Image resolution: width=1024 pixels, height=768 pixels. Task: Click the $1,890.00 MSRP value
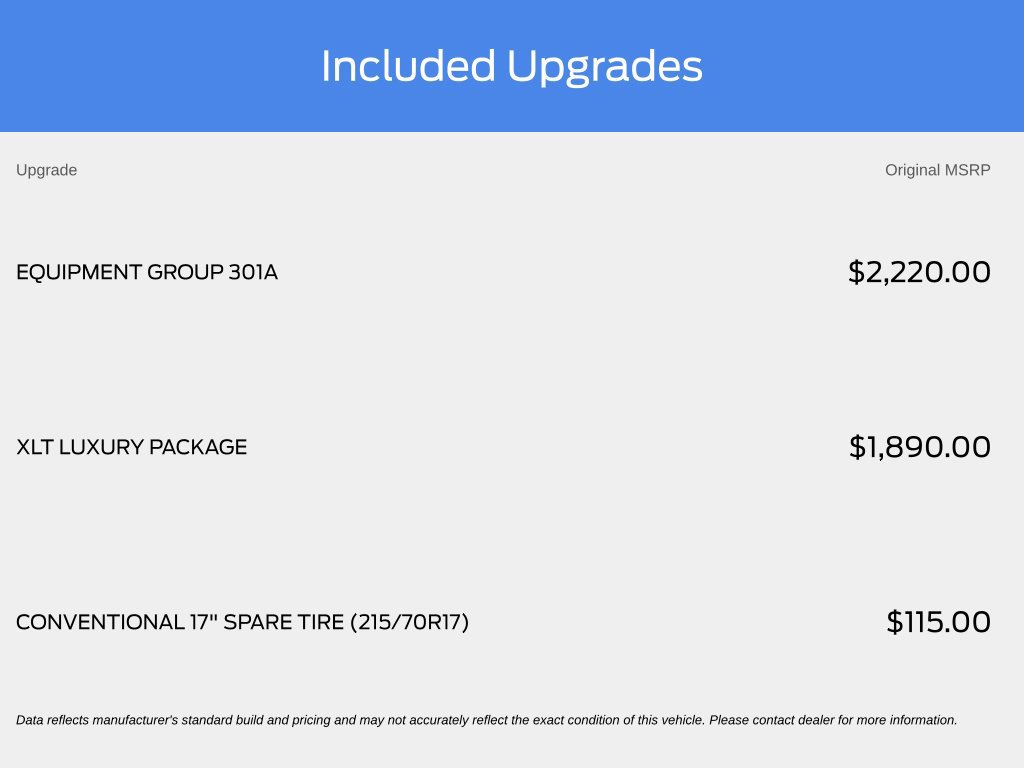920,447
